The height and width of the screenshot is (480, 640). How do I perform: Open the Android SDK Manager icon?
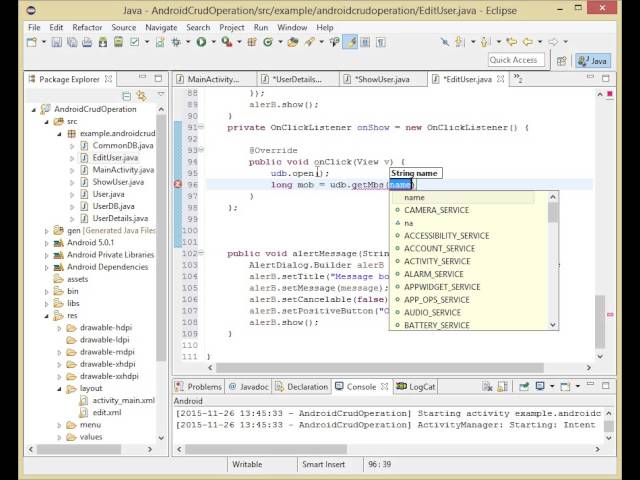(103, 42)
